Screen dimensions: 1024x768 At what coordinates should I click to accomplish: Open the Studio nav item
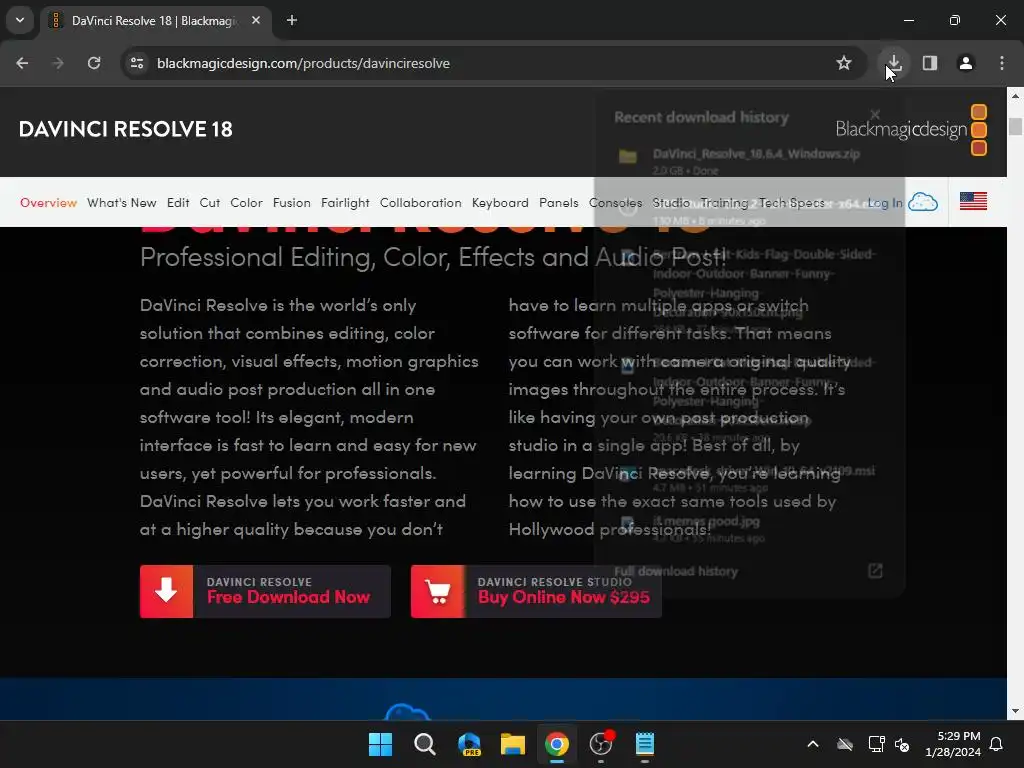[671, 203]
